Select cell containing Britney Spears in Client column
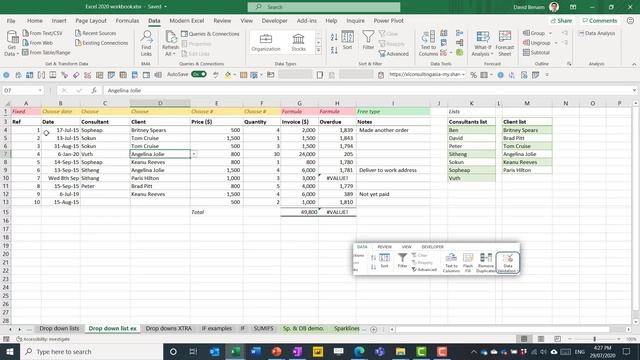 coord(160,130)
